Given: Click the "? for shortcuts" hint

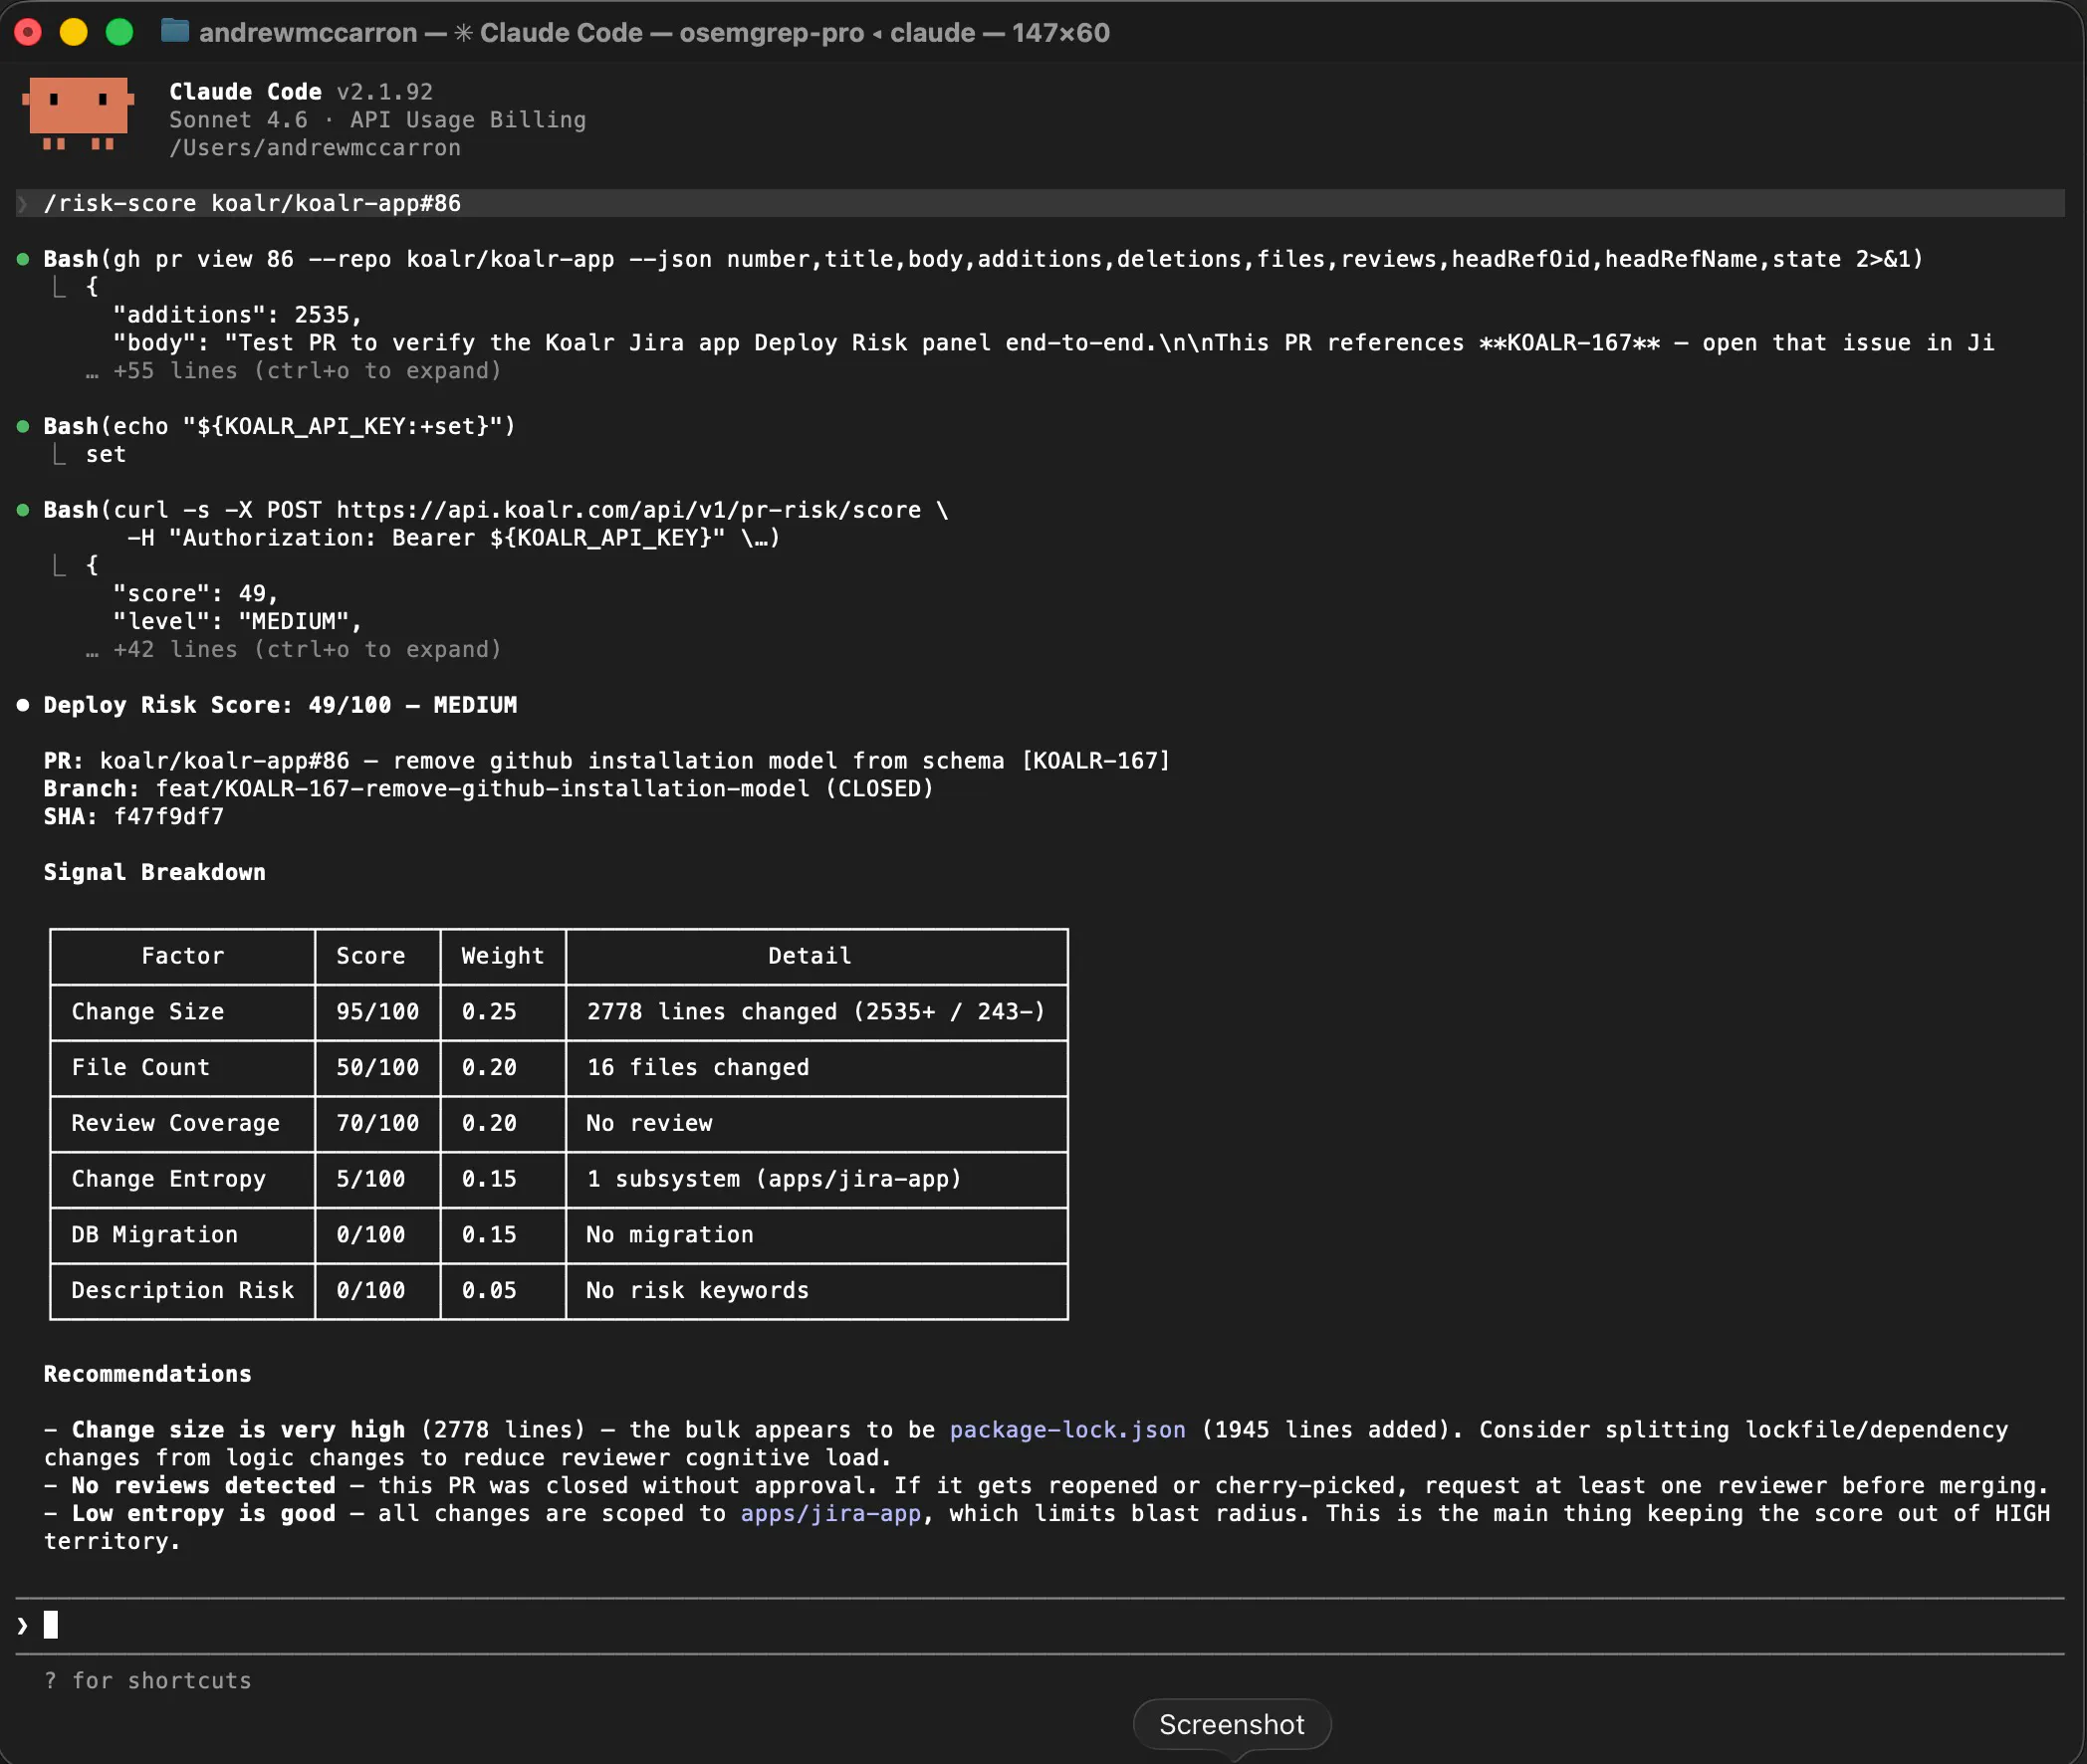Looking at the screenshot, I should 148,1680.
